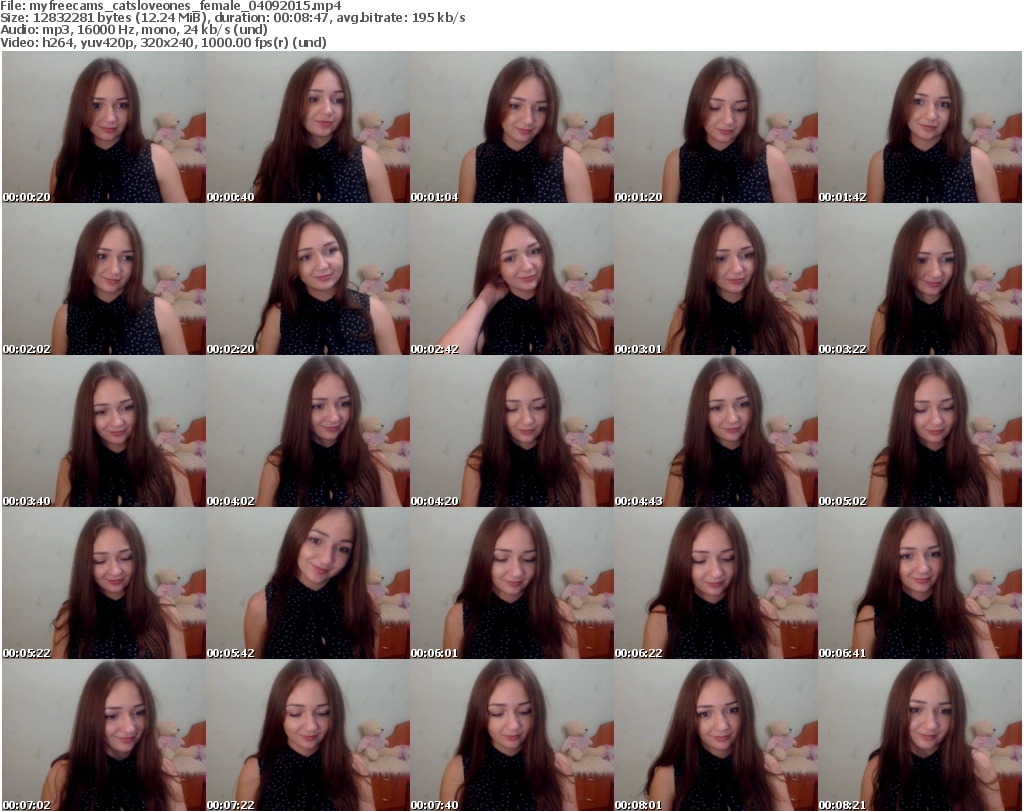Choose the snapshot labeled 00:06:01
This screenshot has width=1024, height=811.
coord(511,583)
